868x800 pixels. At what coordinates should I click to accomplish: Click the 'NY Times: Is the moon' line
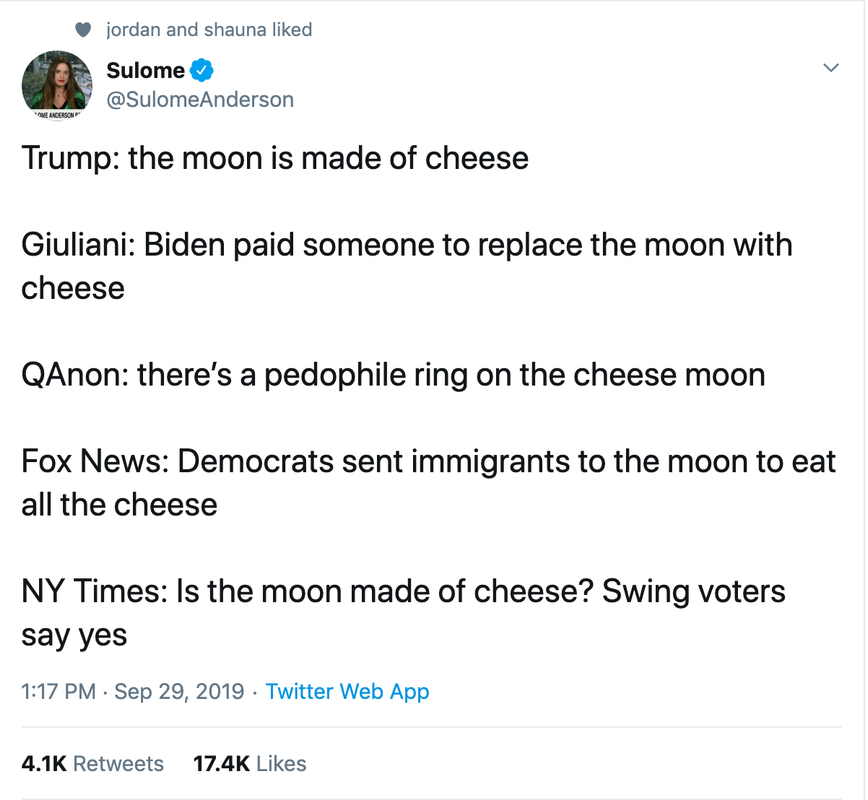click(403, 591)
